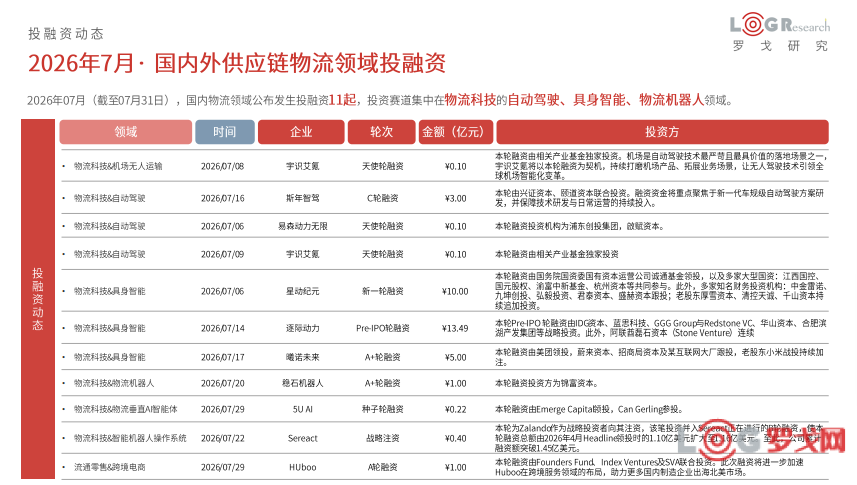This screenshot has height=485, width=857.
Task: Click the C轮融资 round cell
Action: 383,198
